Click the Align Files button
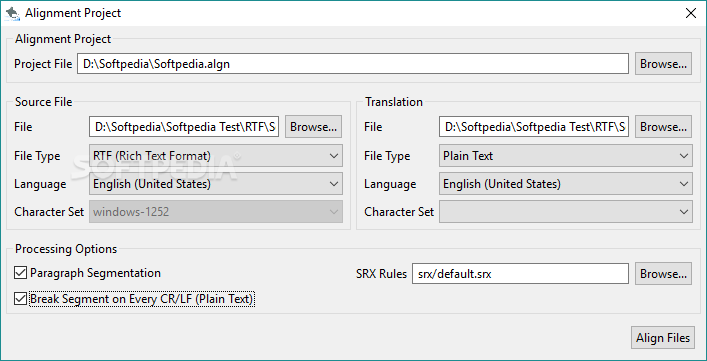 (x=663, y=338)
